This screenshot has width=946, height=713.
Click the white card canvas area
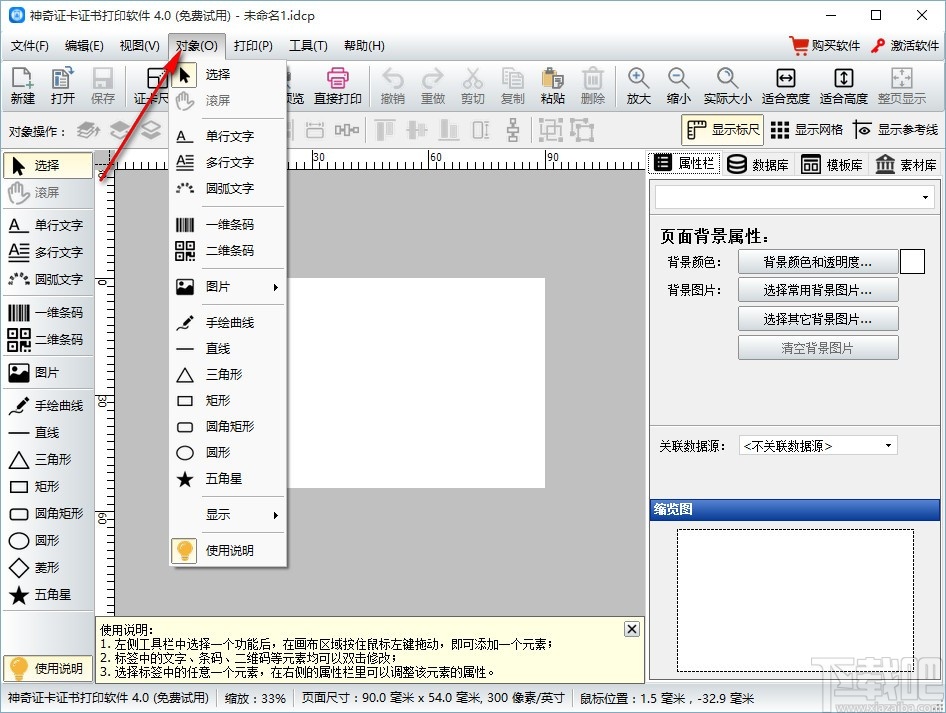(x=417, y=383)
